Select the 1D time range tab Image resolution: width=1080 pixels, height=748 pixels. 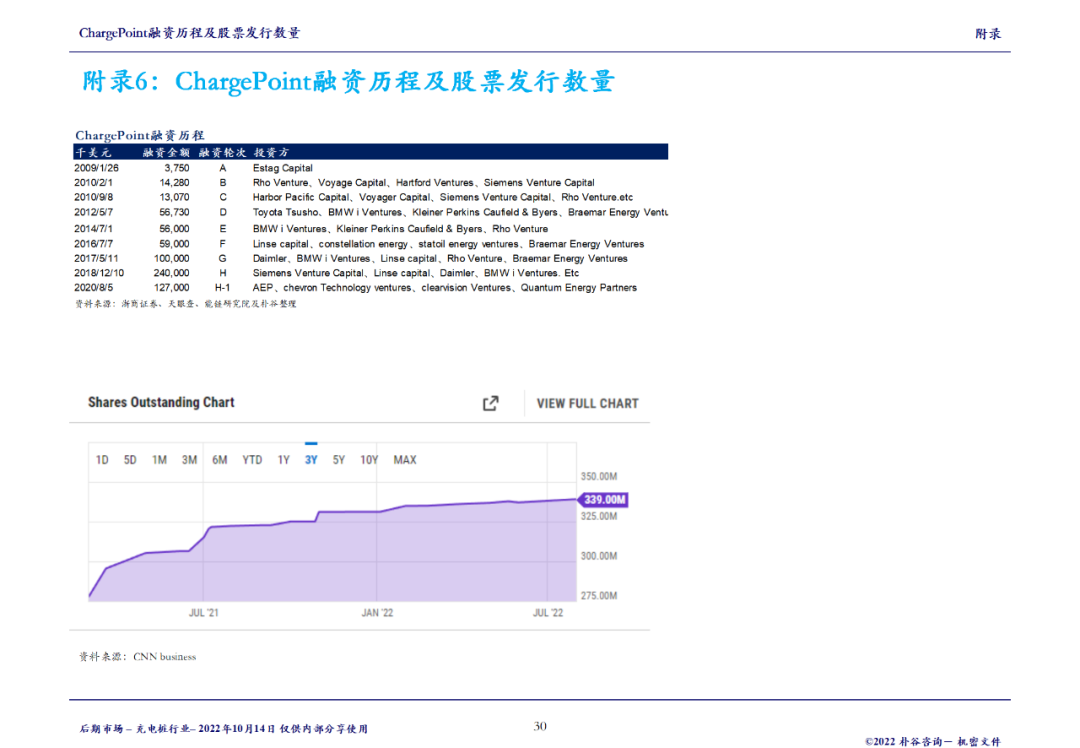[102, 459]
